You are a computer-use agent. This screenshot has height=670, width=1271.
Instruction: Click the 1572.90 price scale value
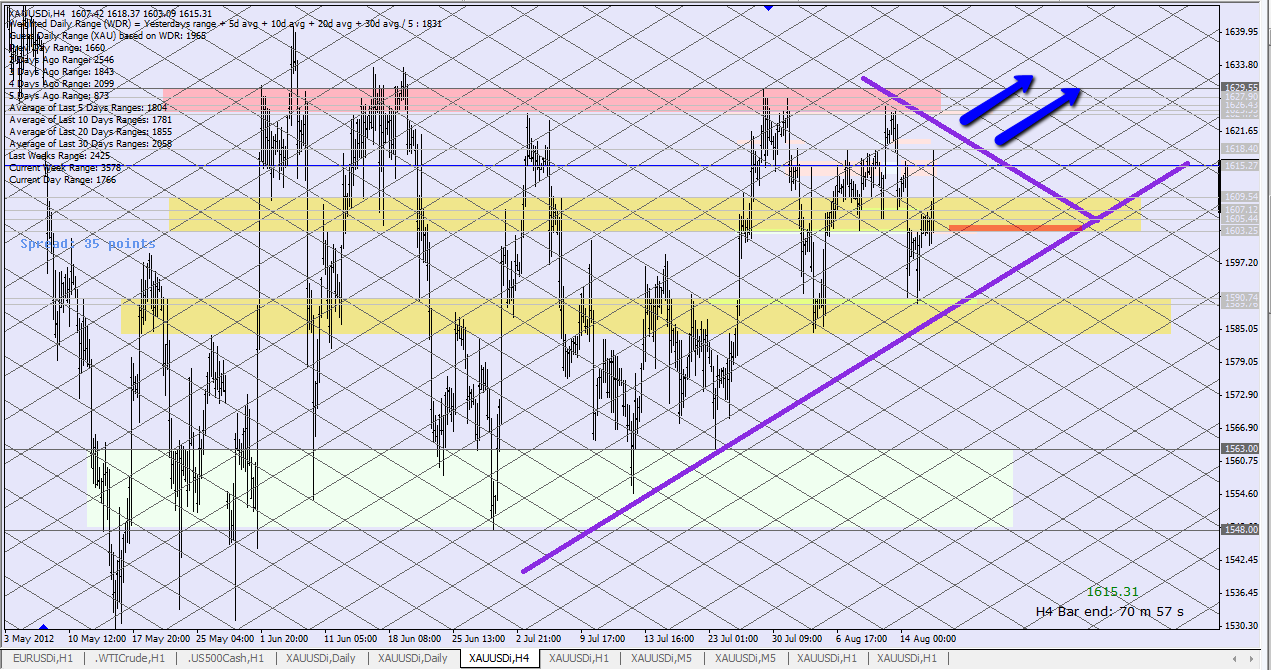pyautogui.click(x=1240, y=394)
